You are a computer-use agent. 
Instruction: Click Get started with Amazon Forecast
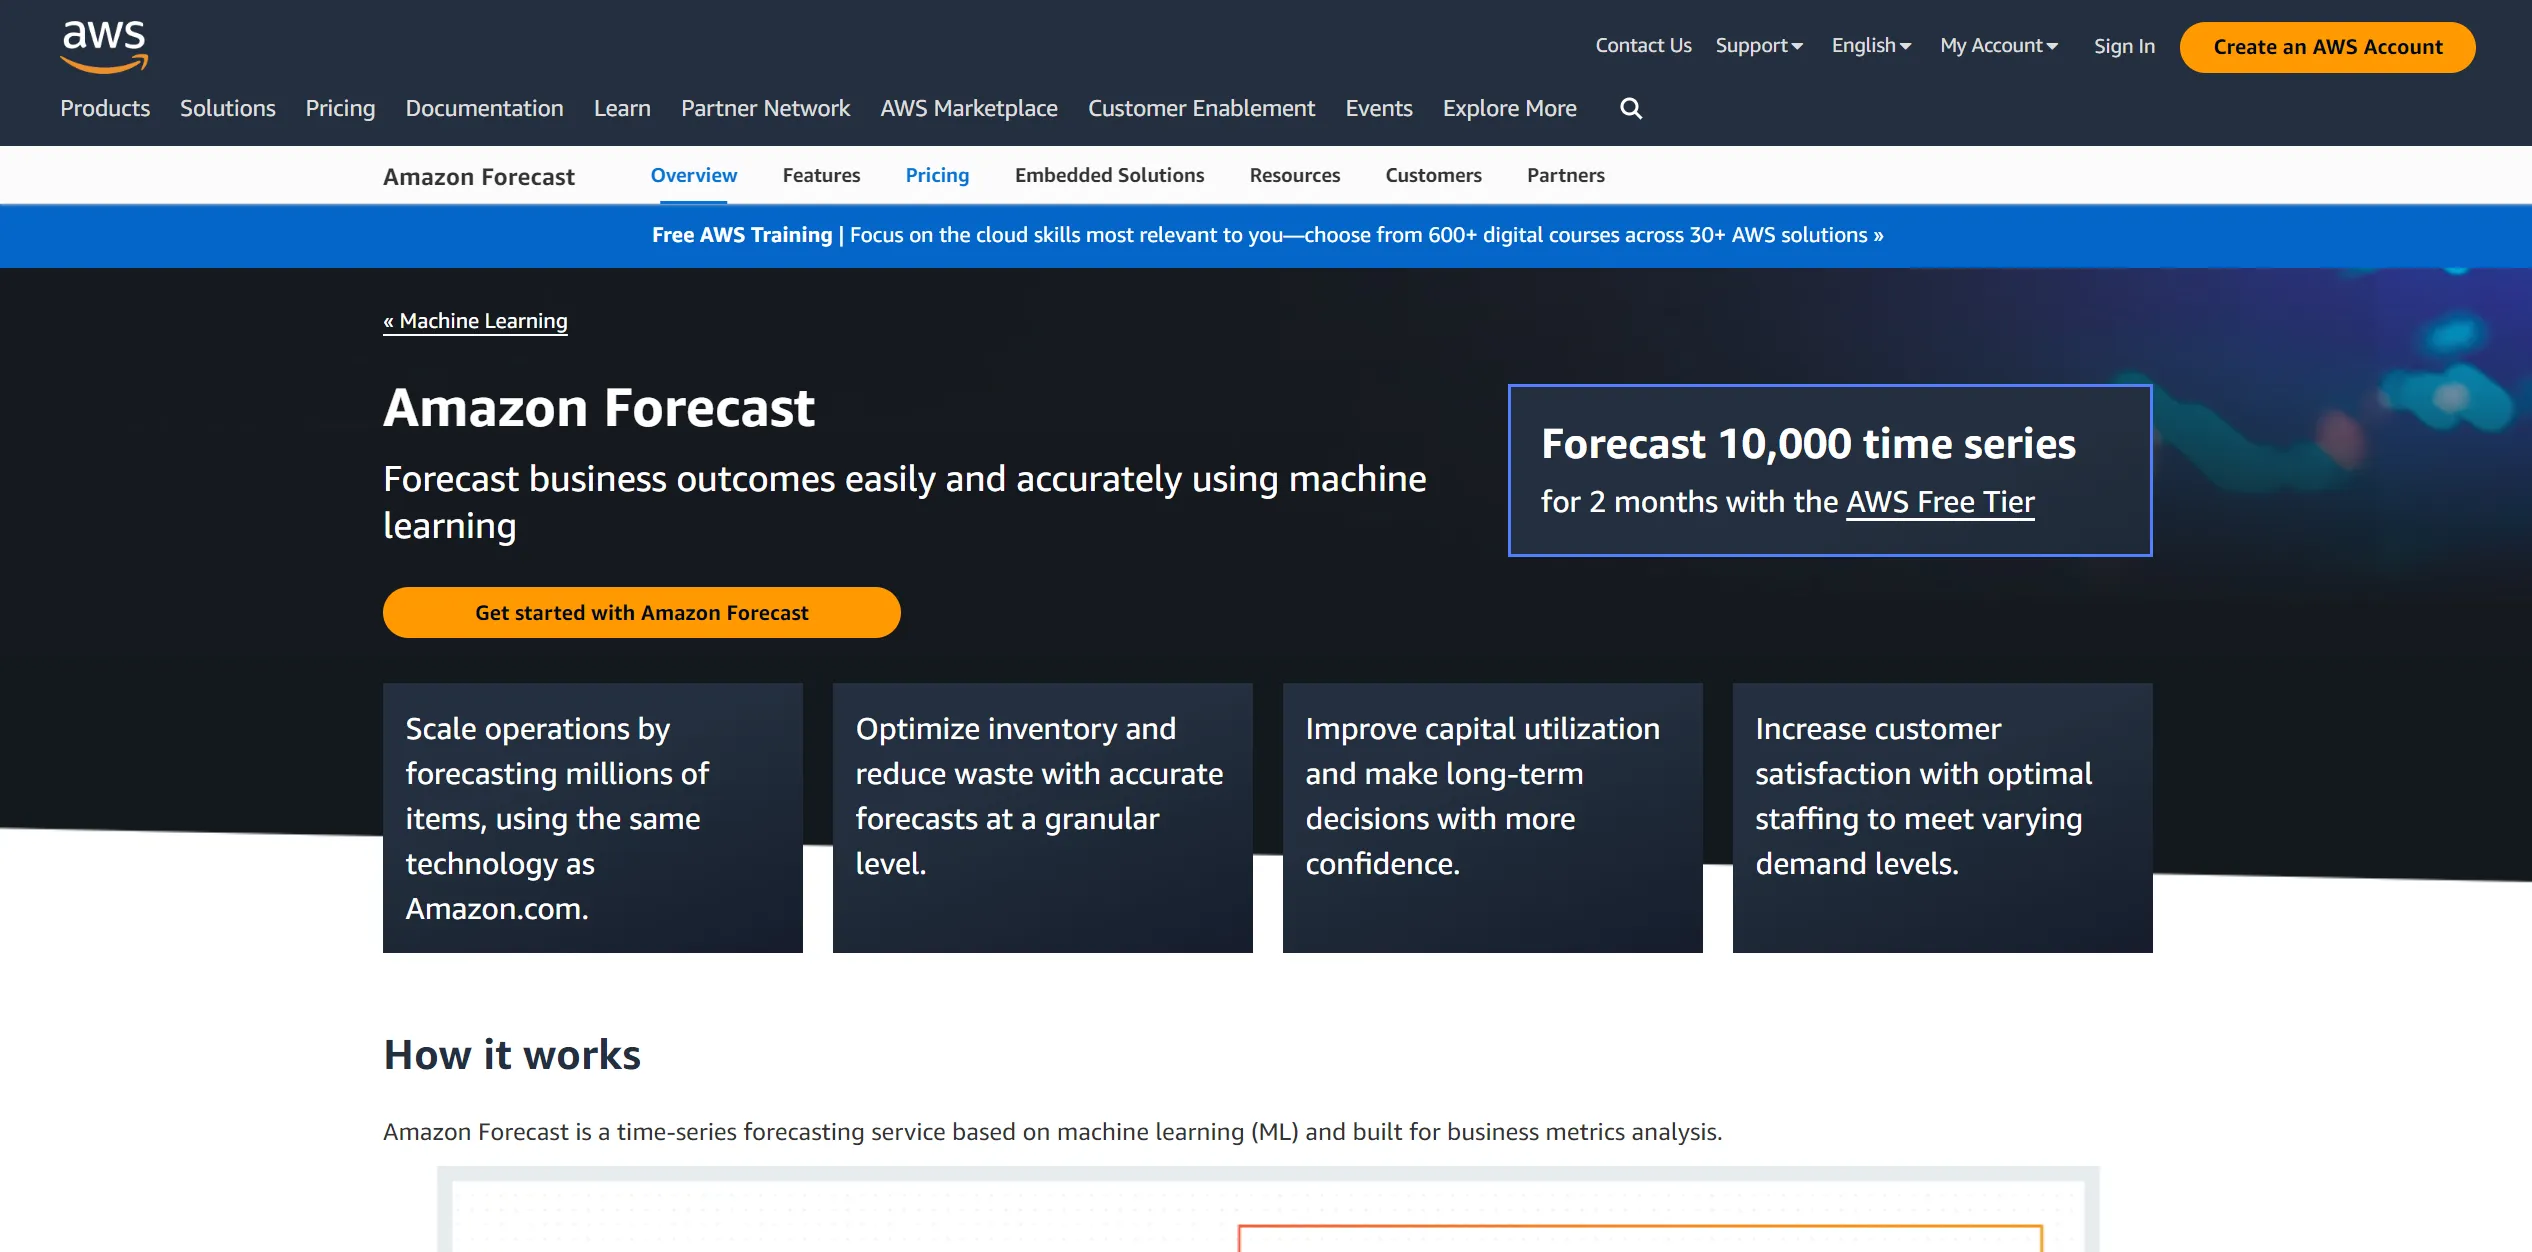point(641,612)
